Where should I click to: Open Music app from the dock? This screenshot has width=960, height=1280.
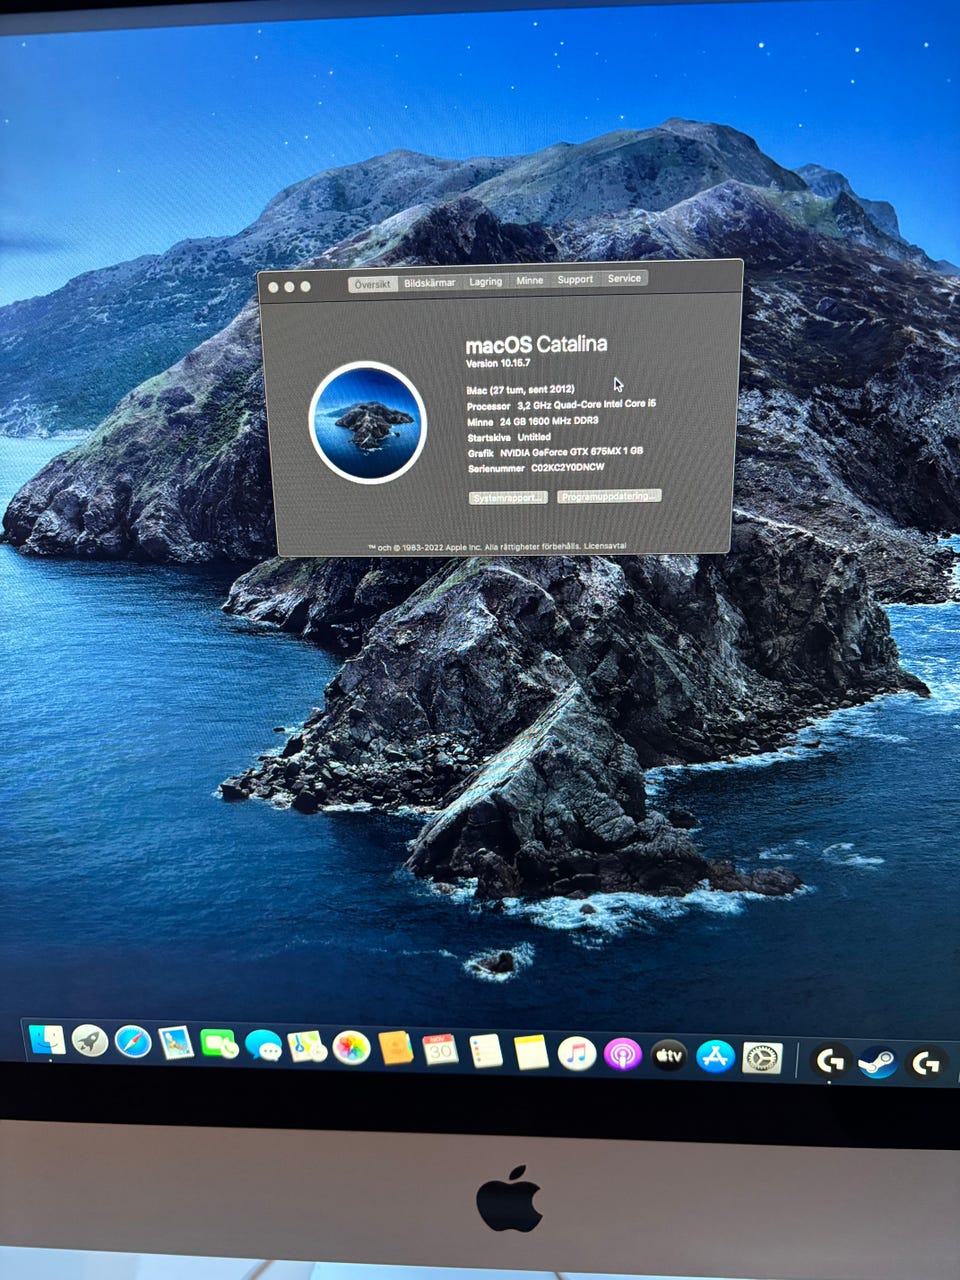tap(576, 1053)
